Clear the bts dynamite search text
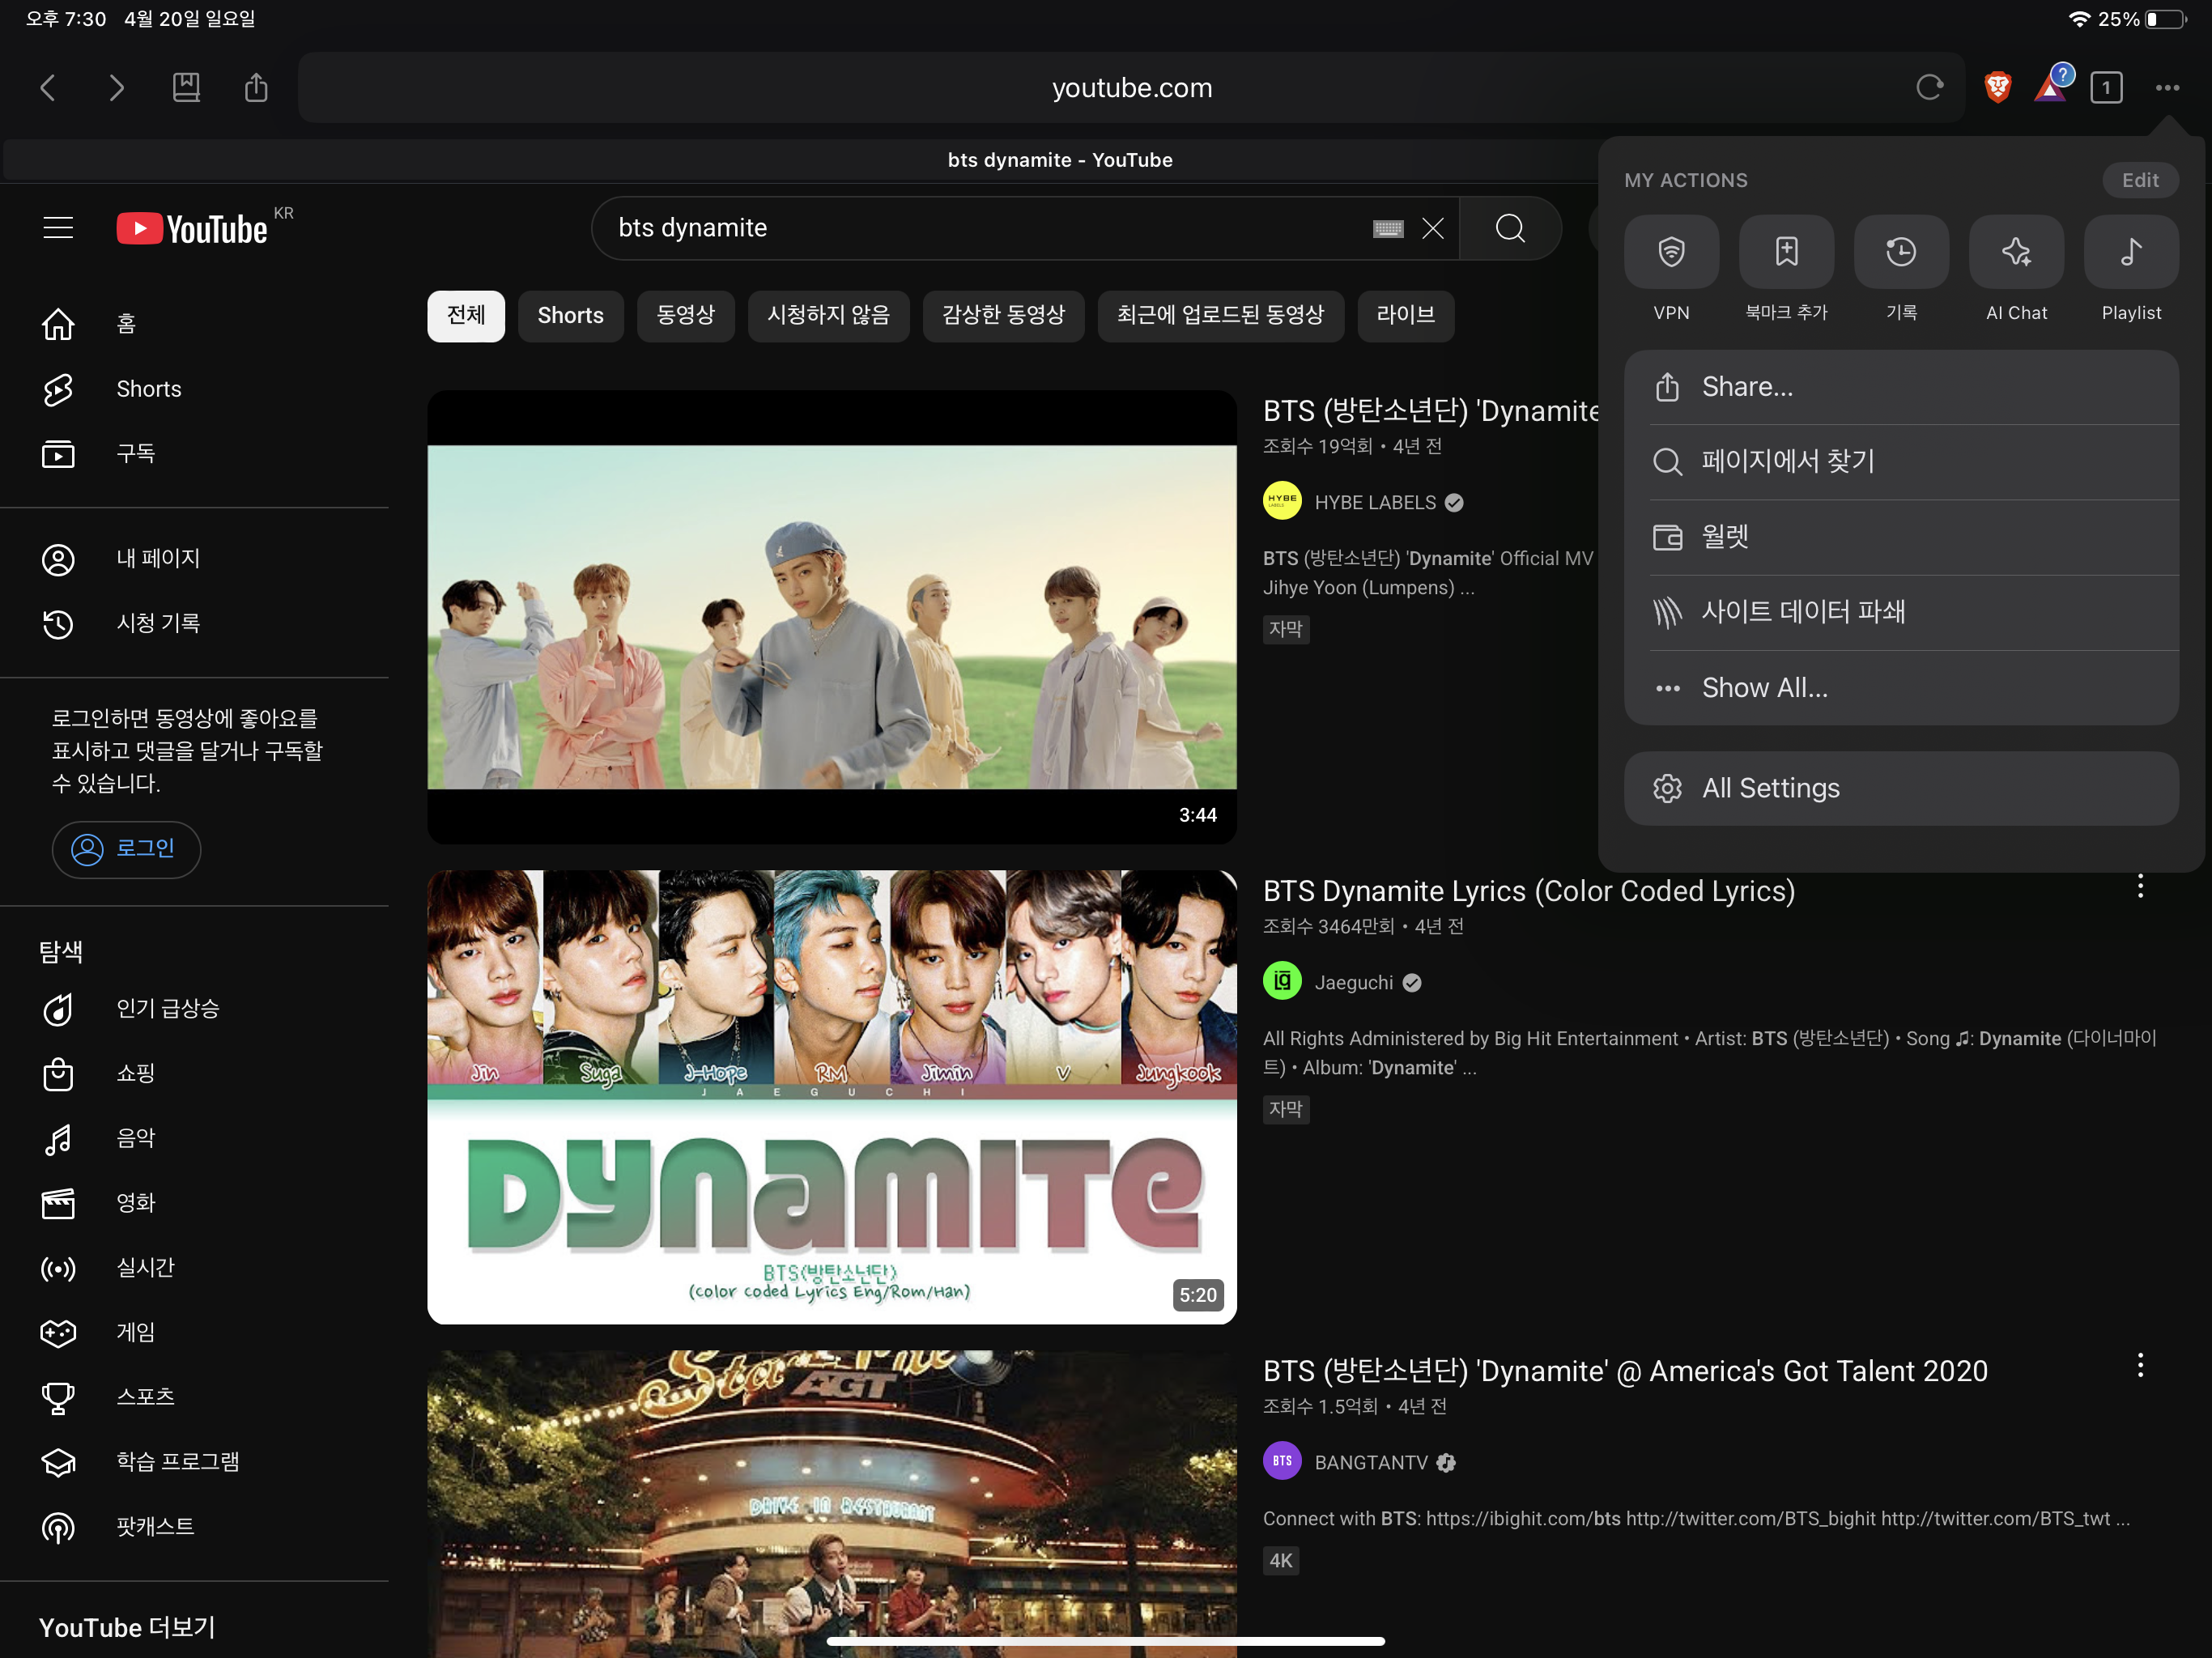The height and width of the screenshot is (1658, 2212). point(1433,228)
